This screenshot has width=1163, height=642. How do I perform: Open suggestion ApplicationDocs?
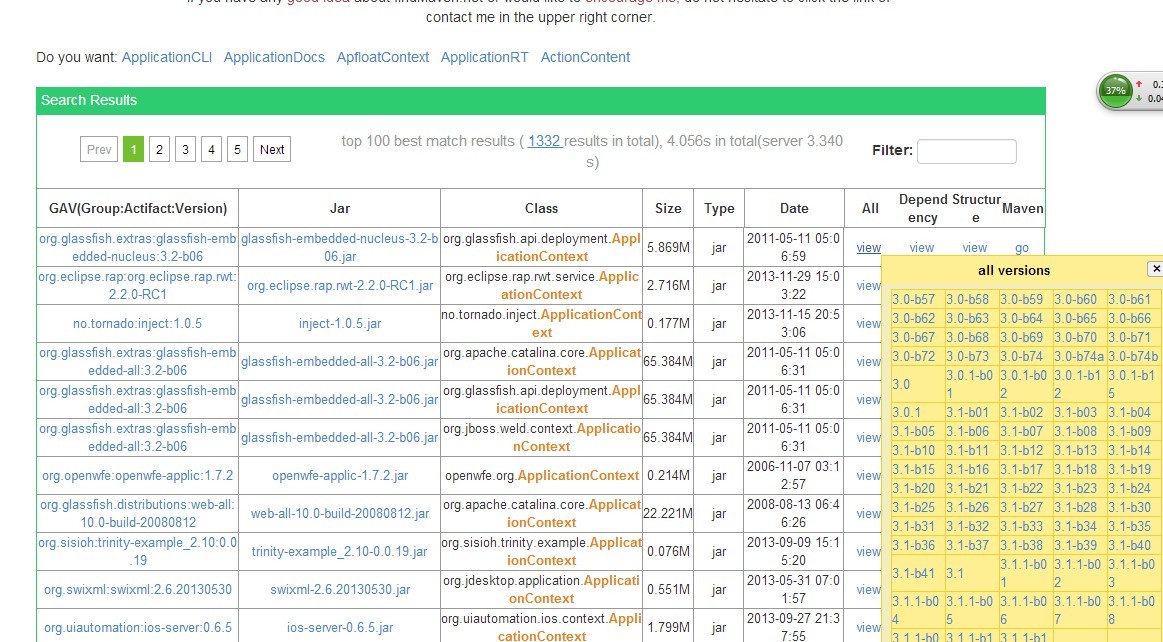[274, 57]
